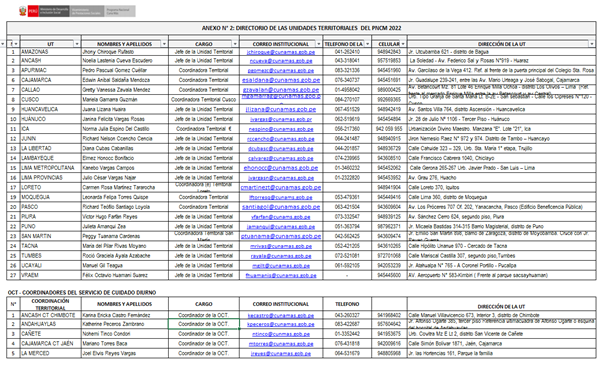The image size is (605, 367).
Task: Select the highlighted Coordinador de la OCT cell in the ANDAHUAYLAS row
Action: [x=204, y=324]
